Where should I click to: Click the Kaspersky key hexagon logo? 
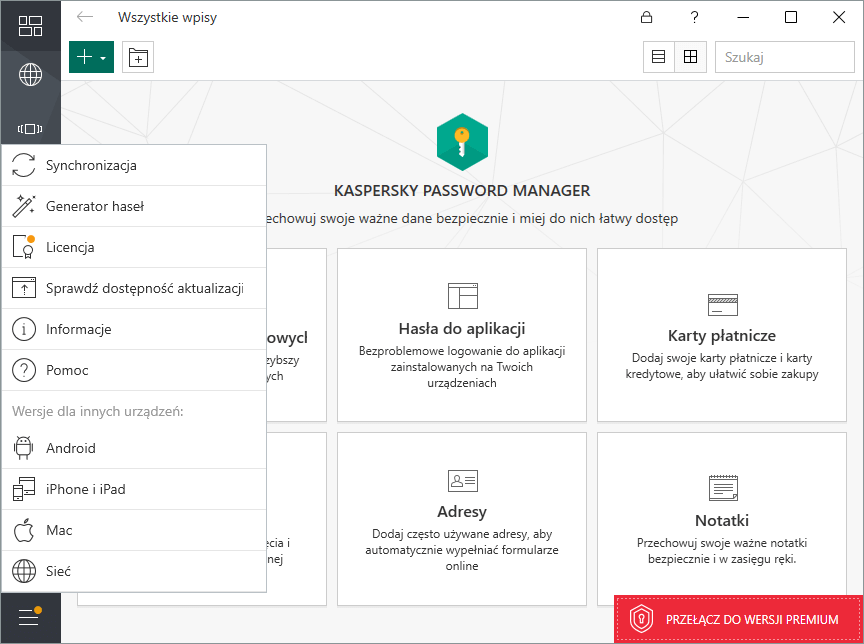point(462,142)
